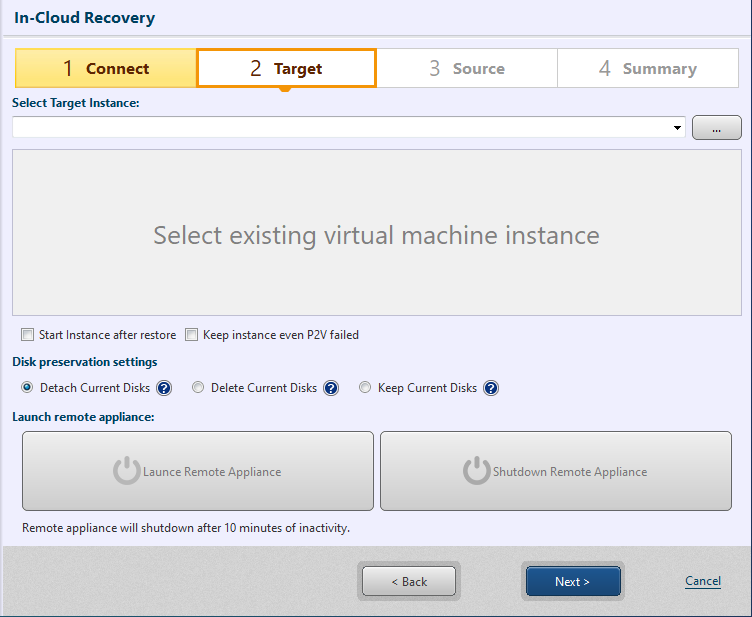
Task: Go to step 1 Connect tab
Action: pyautogui.click(x=106, y=69)
